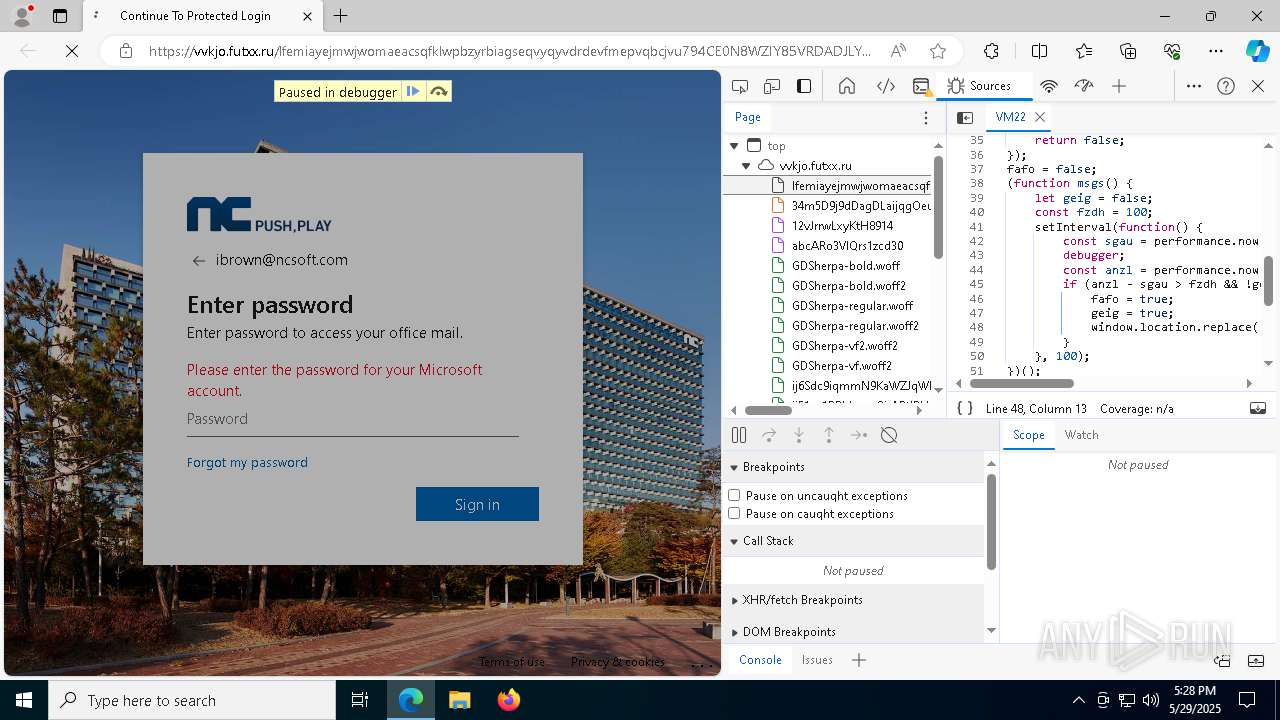Toggle device emulation in DevTools
The image size is (1280, 720).
point(772,86)
